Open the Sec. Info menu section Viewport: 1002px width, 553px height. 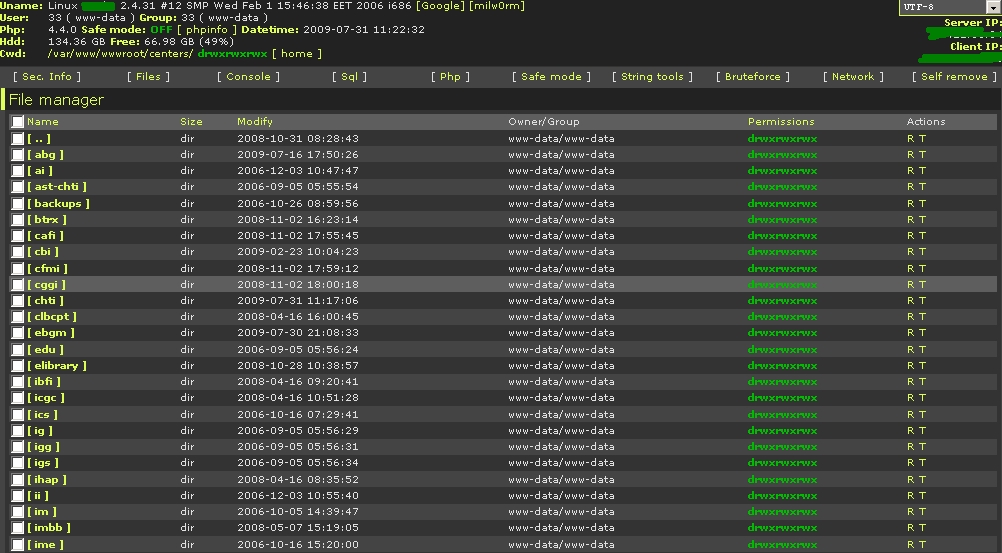pos(46,77)
